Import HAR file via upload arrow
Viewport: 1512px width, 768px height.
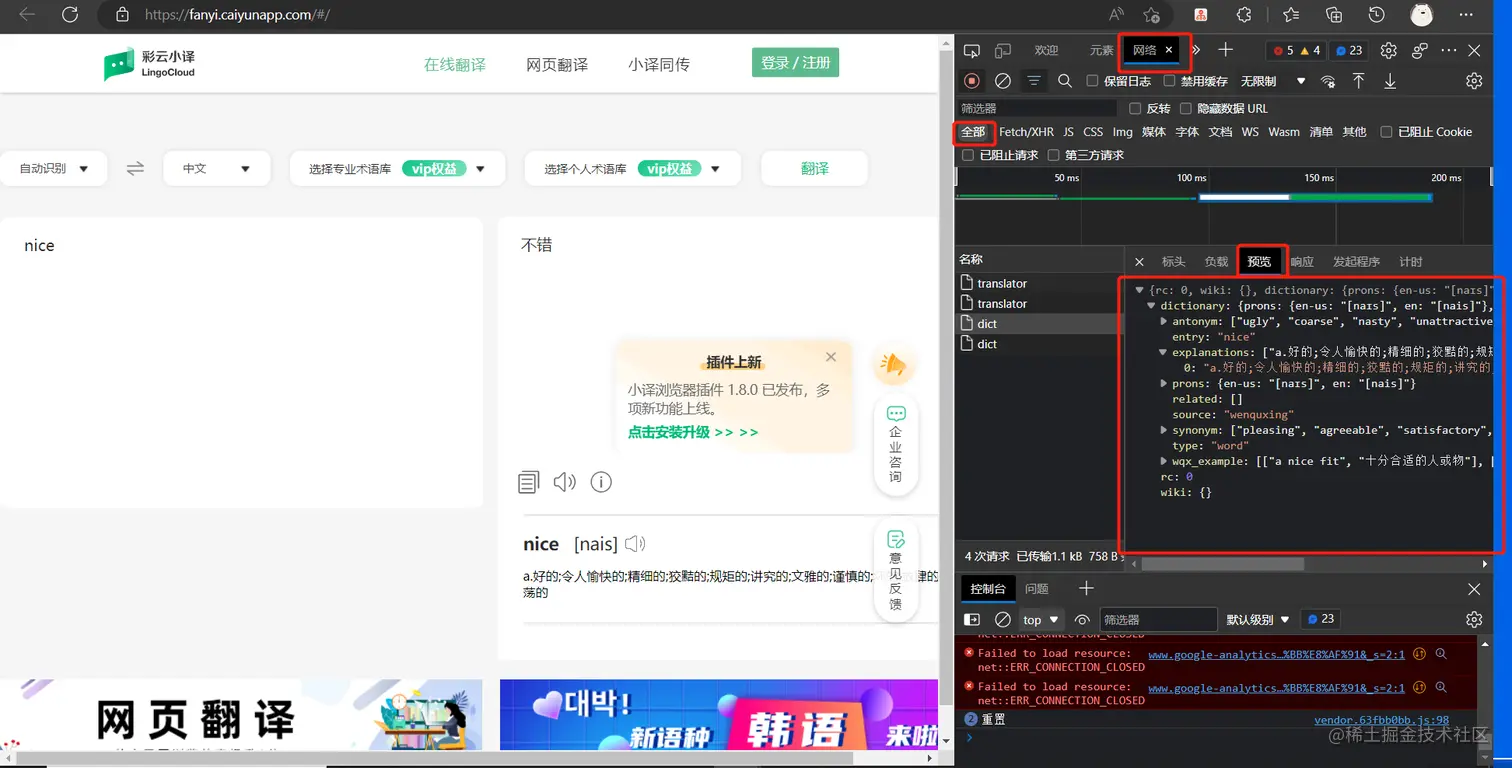1359,81
